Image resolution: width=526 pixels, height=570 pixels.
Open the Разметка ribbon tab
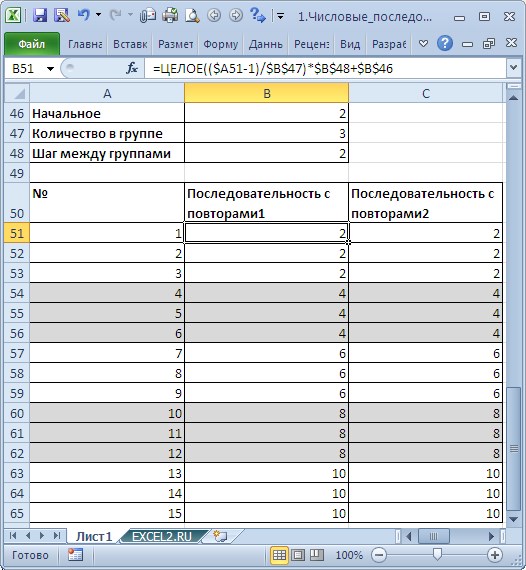[x=175, y=44]
